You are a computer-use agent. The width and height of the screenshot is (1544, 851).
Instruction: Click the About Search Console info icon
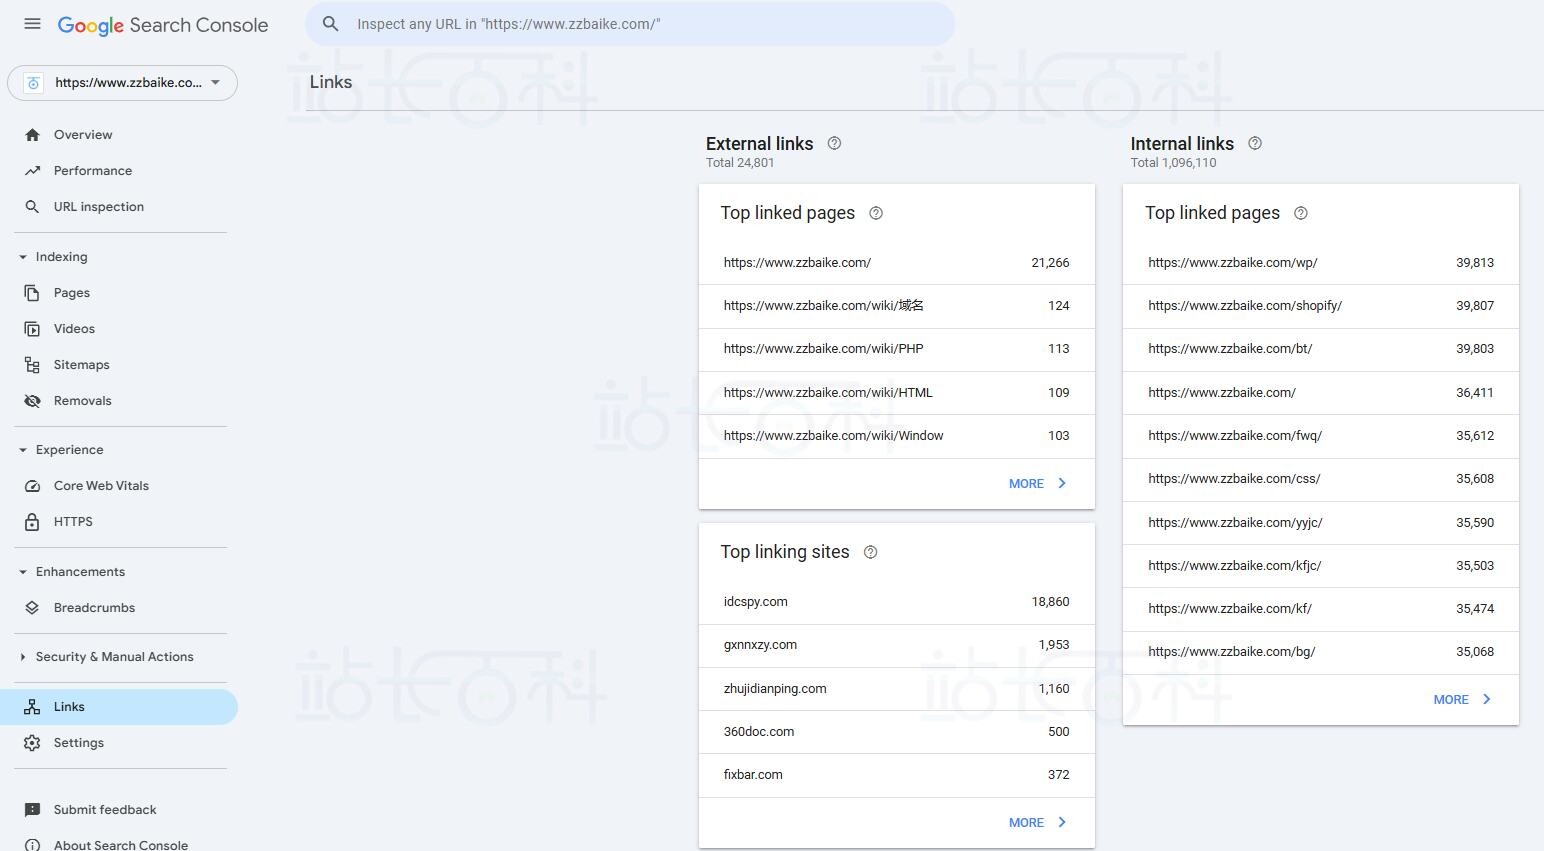pyautogui.click(x=32, y=845)
